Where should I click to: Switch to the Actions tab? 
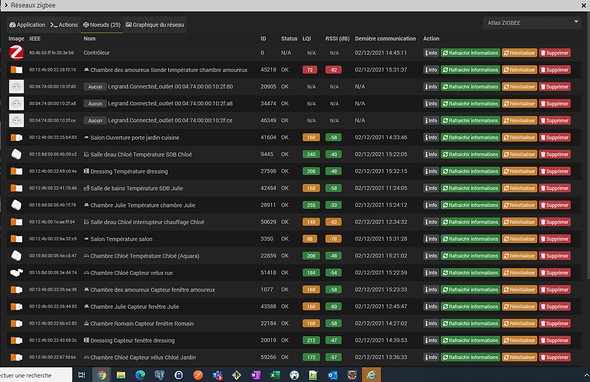[64, 25]
